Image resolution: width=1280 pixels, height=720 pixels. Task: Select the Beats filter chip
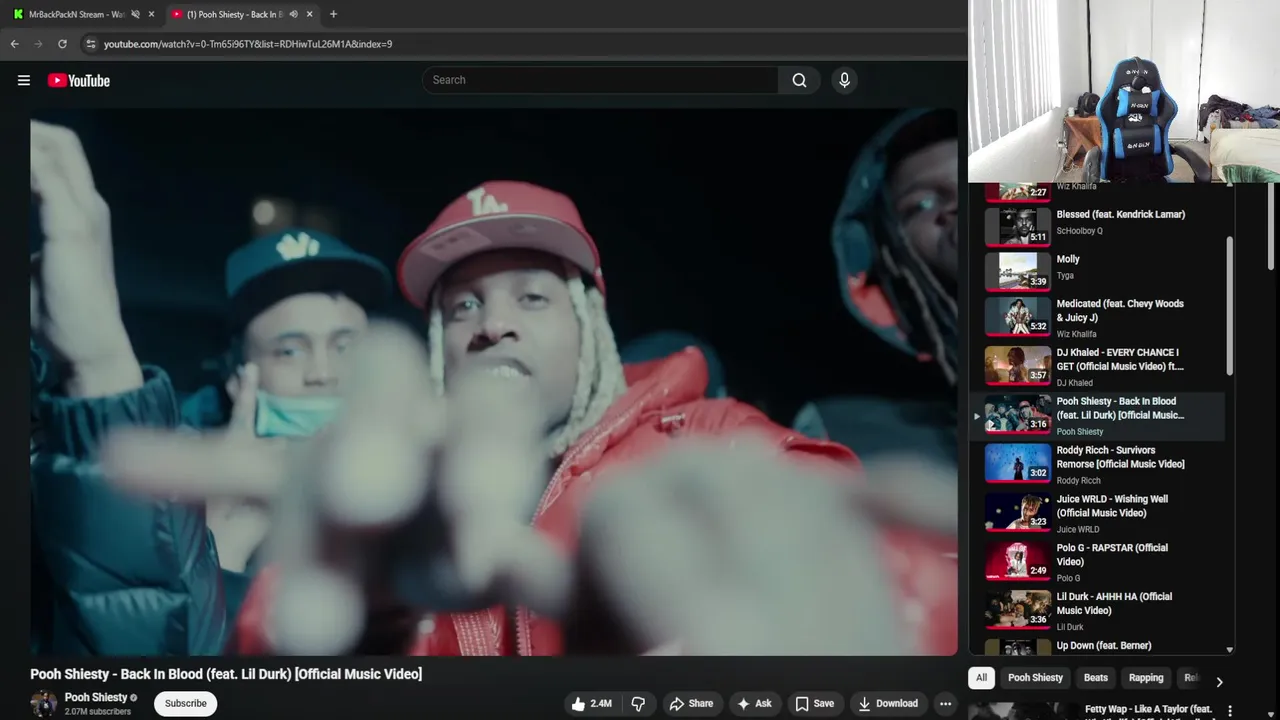[x=1096, y=678]
